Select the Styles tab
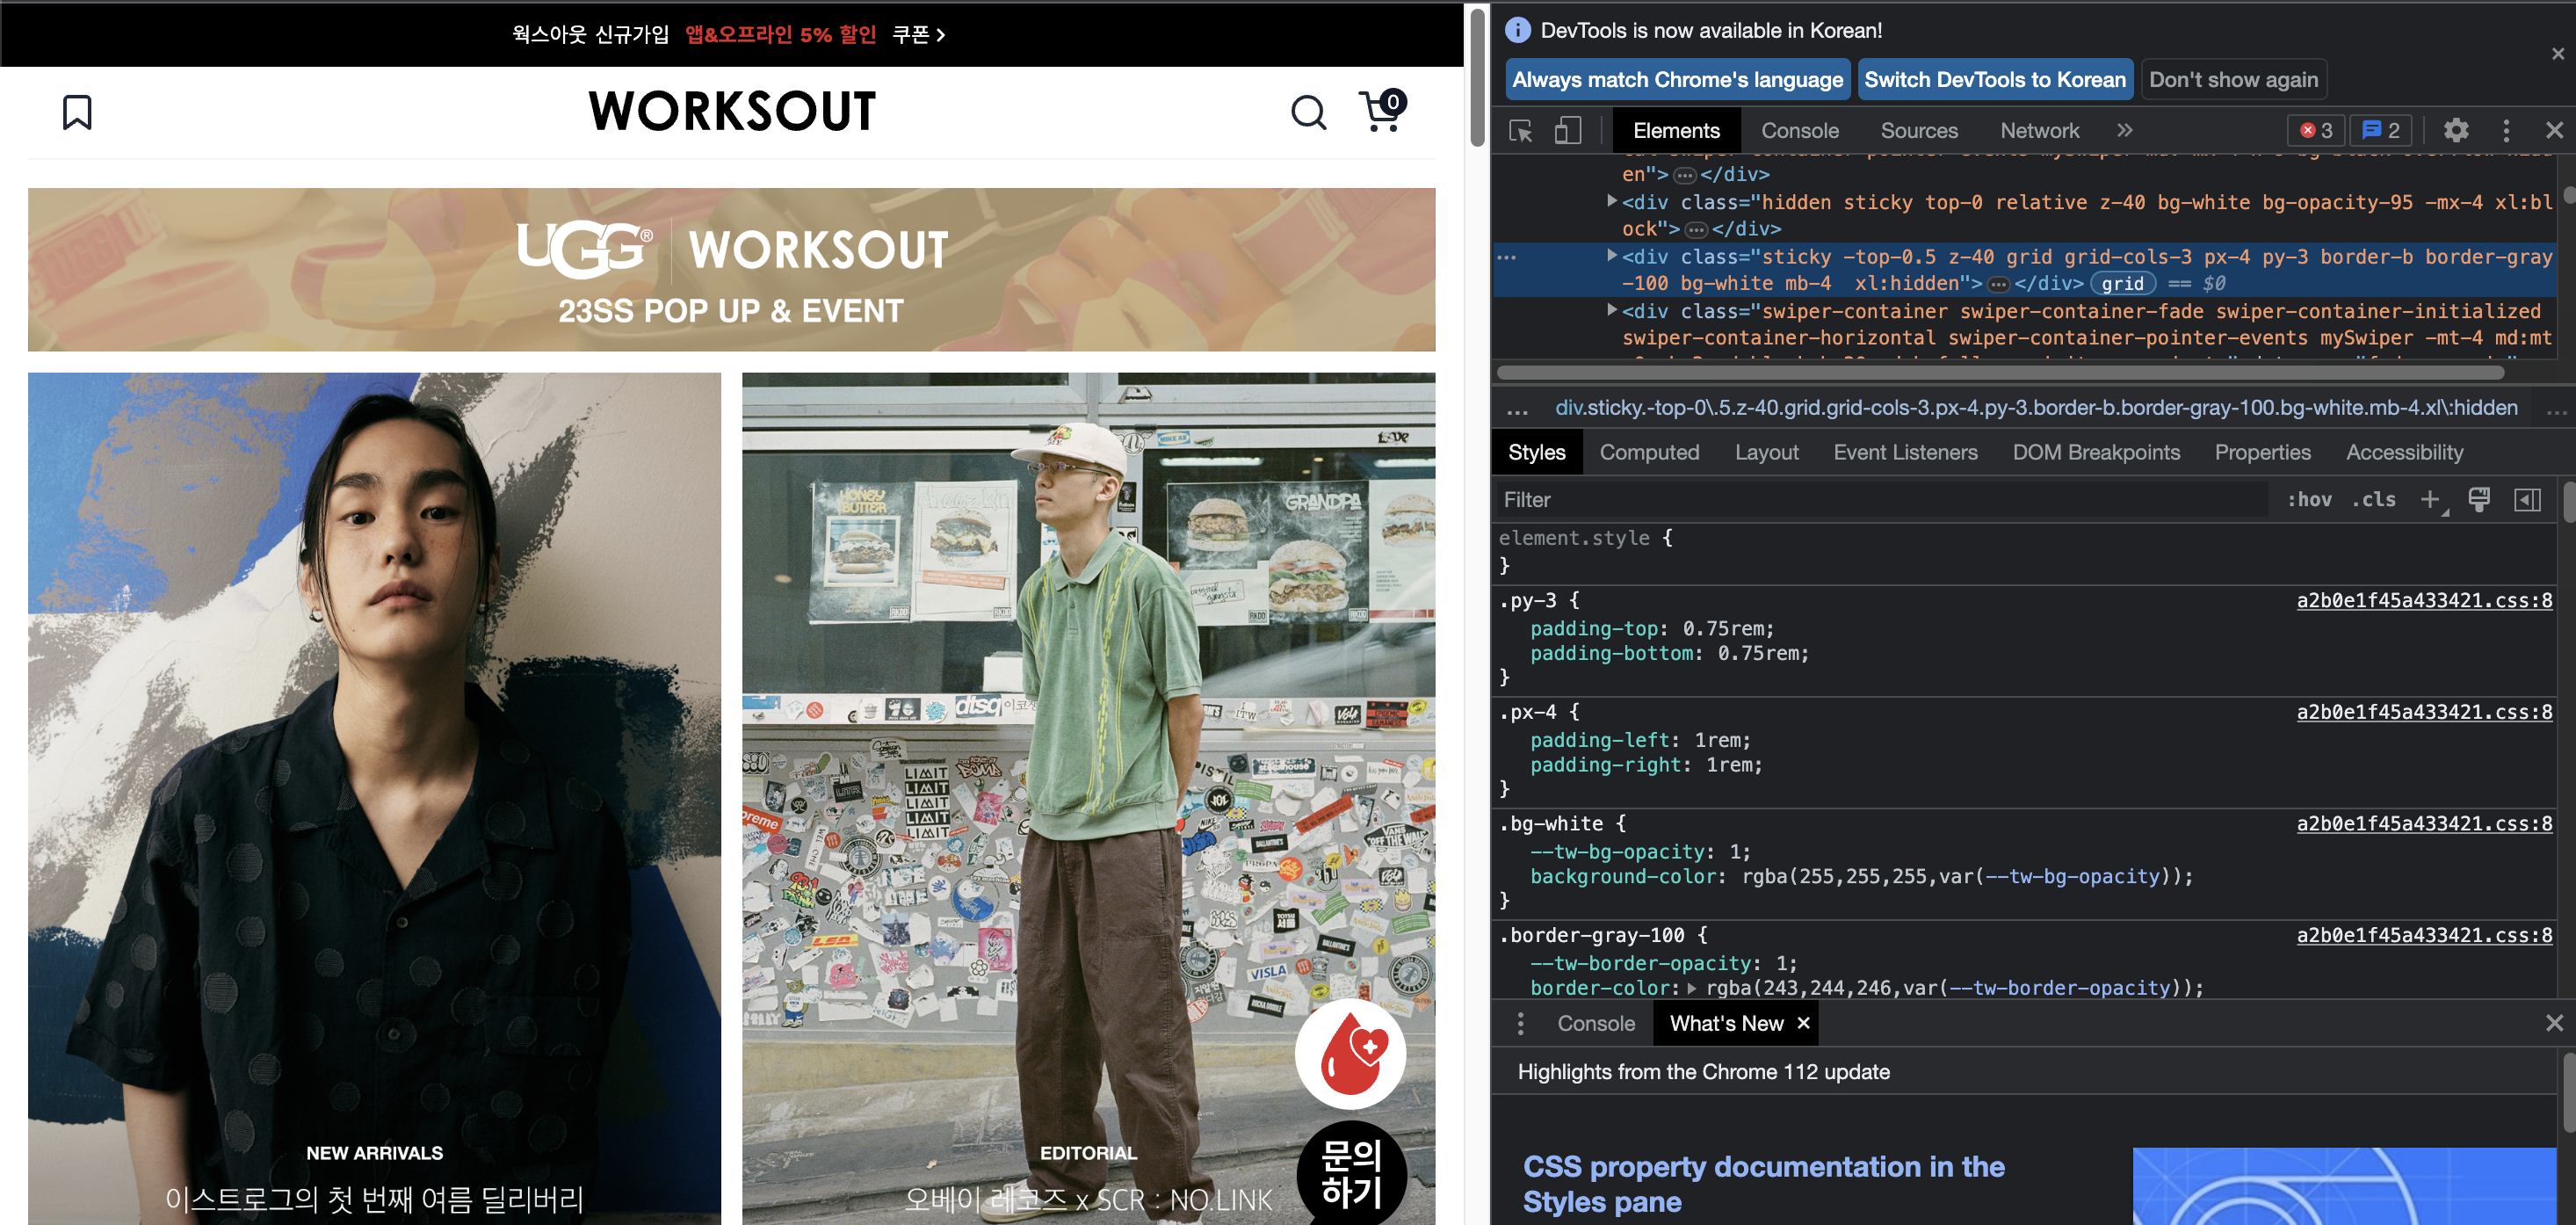Image resolution: width=2576 pixels, height=1225 pixels. pyautogui.click(x=1536, y=453)
